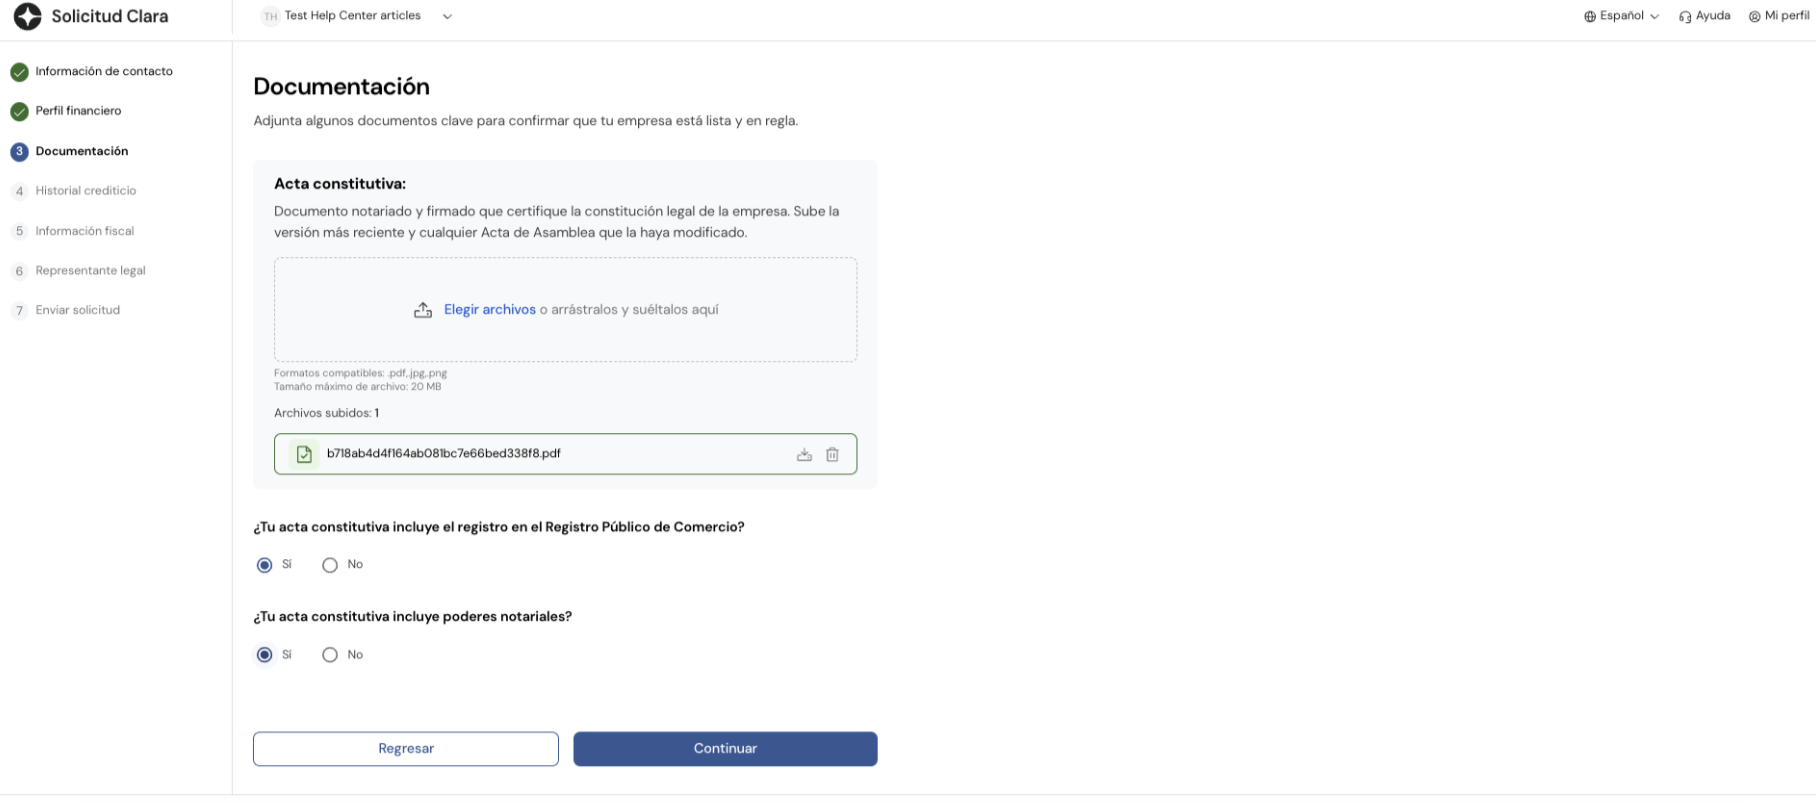
Task: Click the upload icon in the drop zone
Action: 423,309
